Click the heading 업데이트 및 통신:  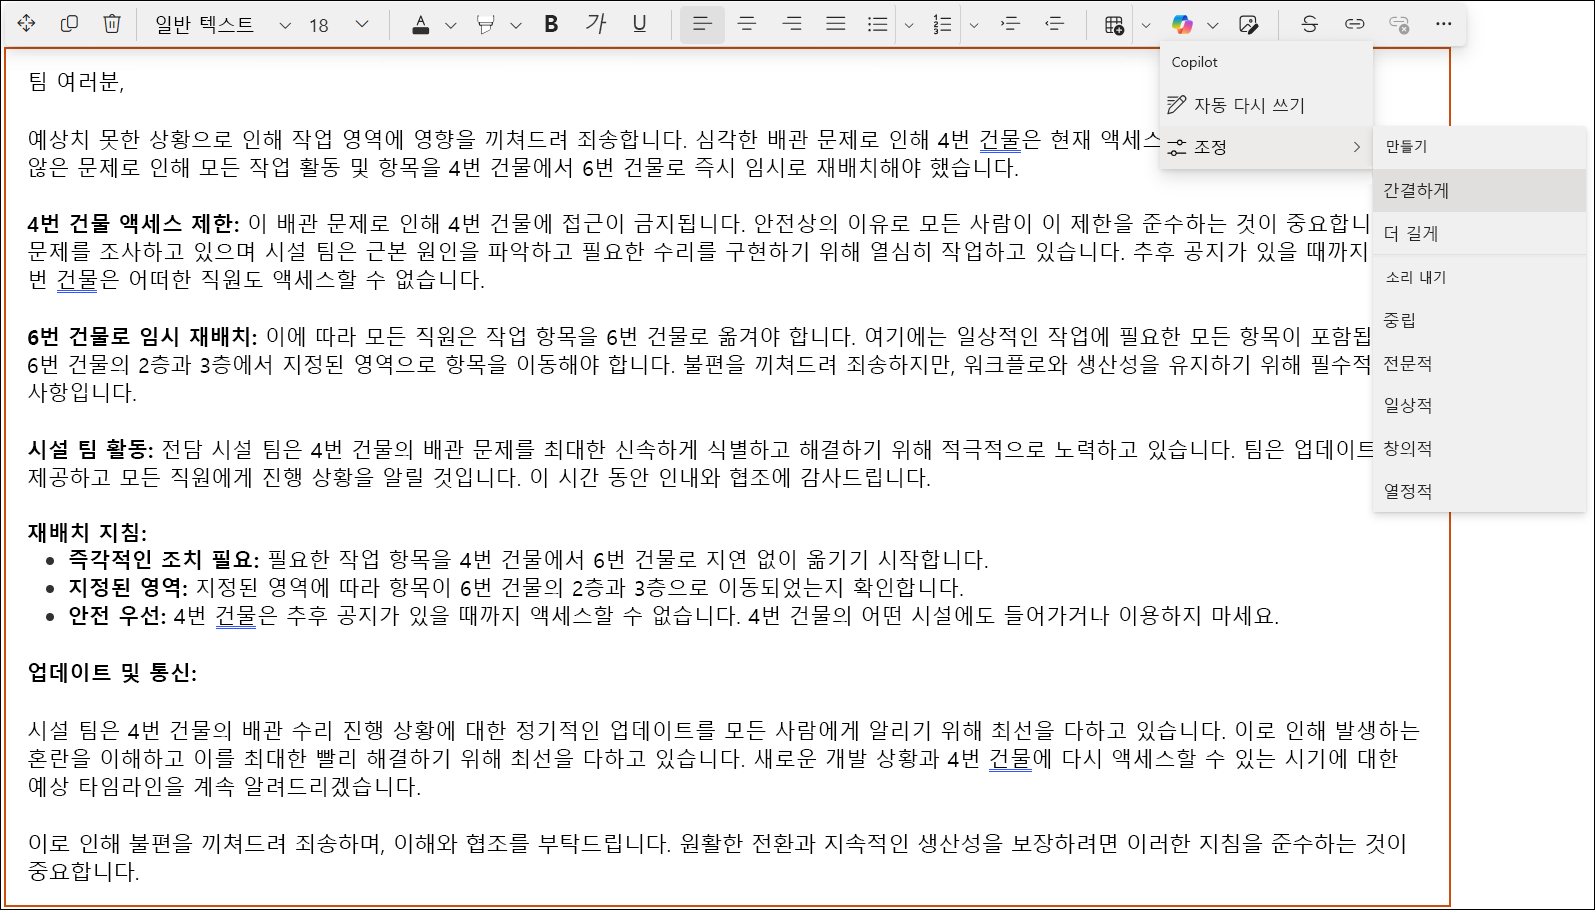(x=112, y=672)
